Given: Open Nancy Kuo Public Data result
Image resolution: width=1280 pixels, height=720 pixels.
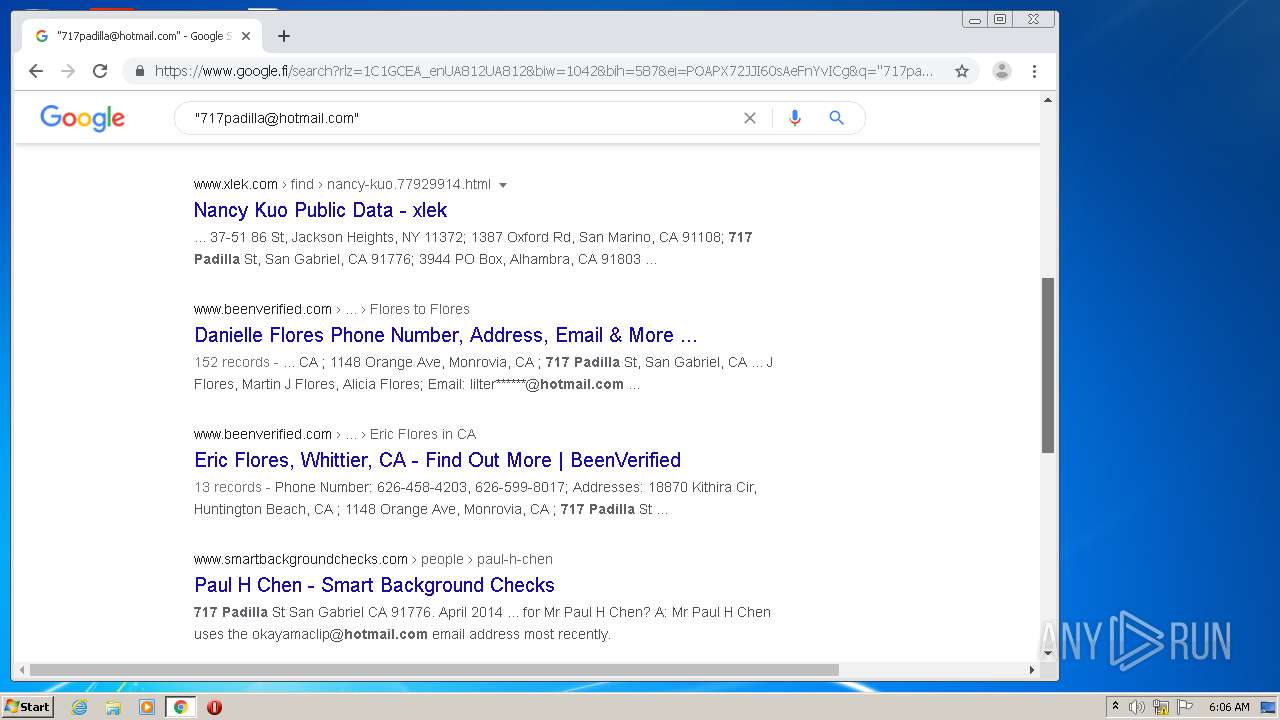Looking at the screenshot, I should pos(320,210).
